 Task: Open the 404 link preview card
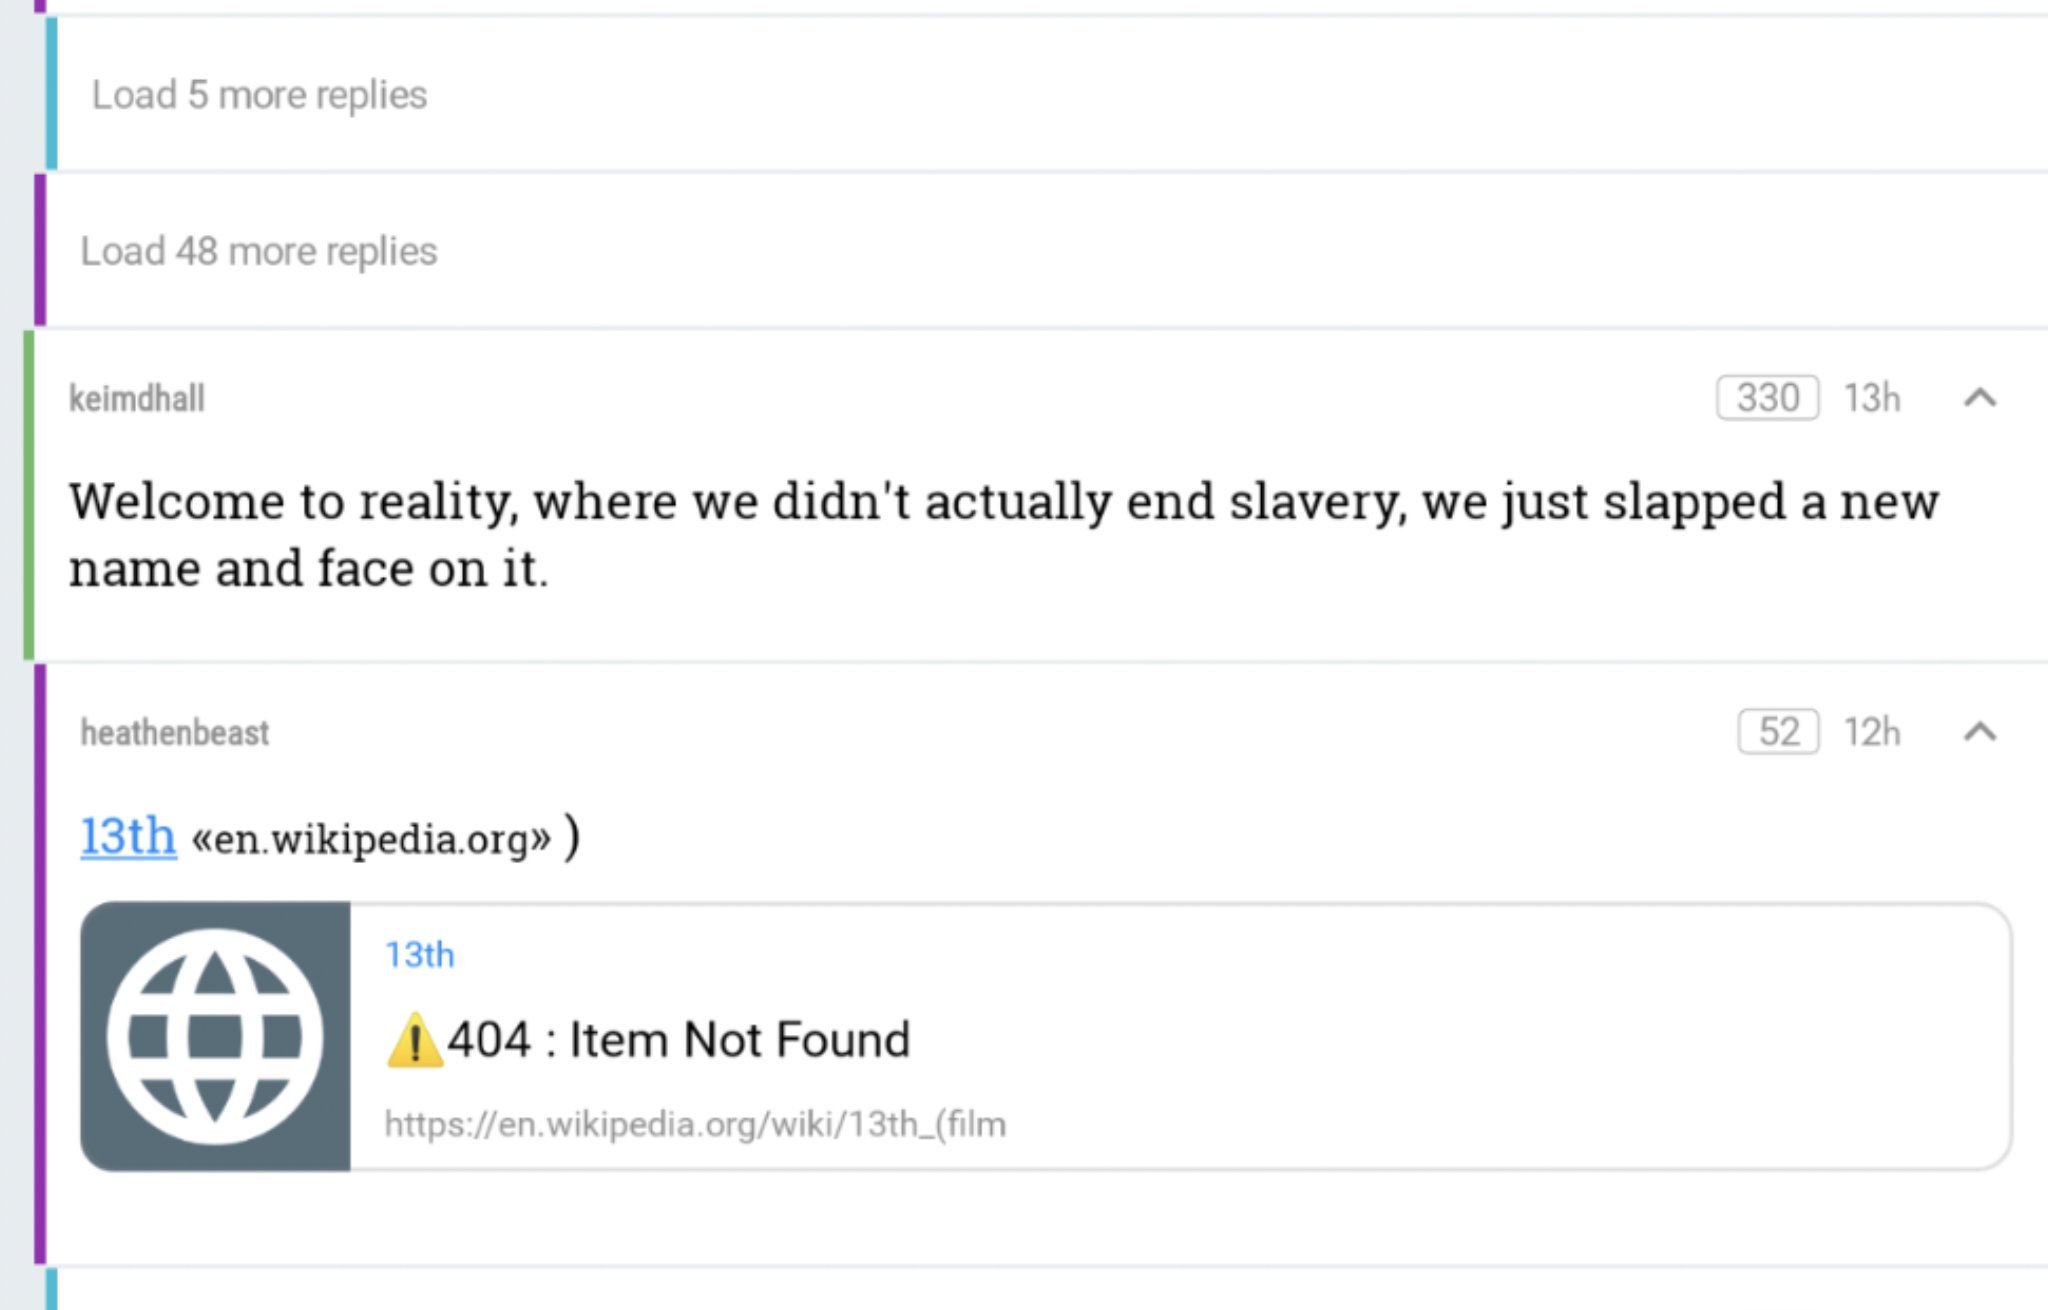pos(1000,1035)
